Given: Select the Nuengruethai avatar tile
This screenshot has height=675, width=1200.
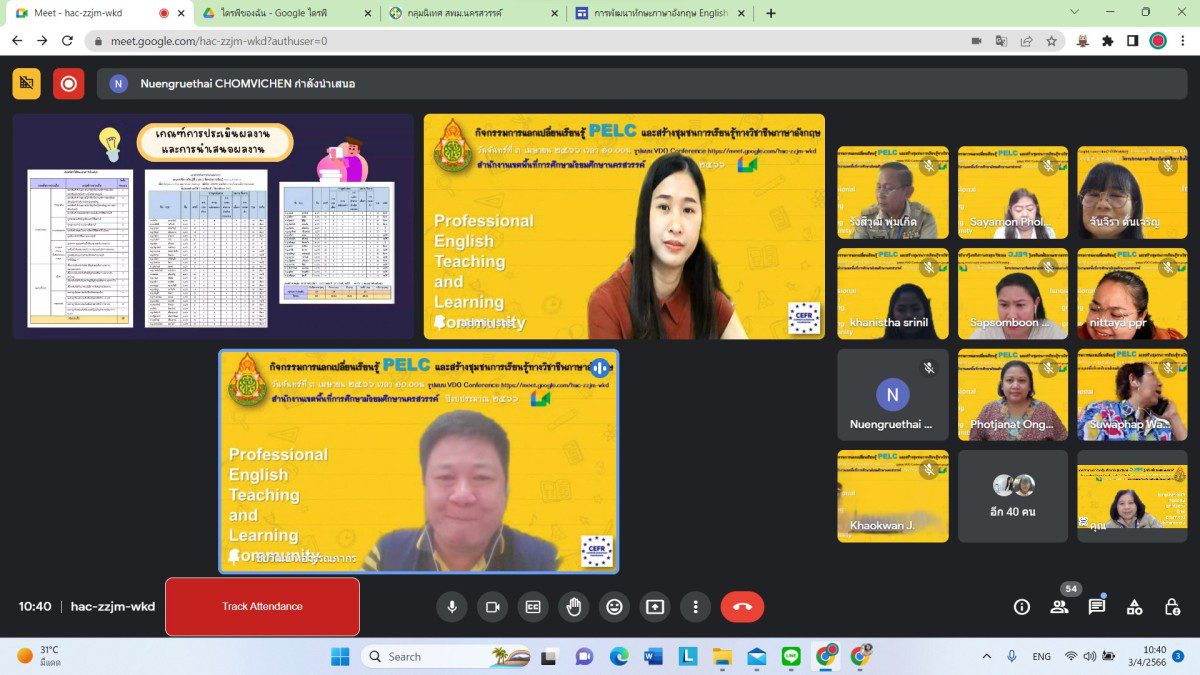Looking at the screenshot, I should pyautogui.click(x=893, y=395).
